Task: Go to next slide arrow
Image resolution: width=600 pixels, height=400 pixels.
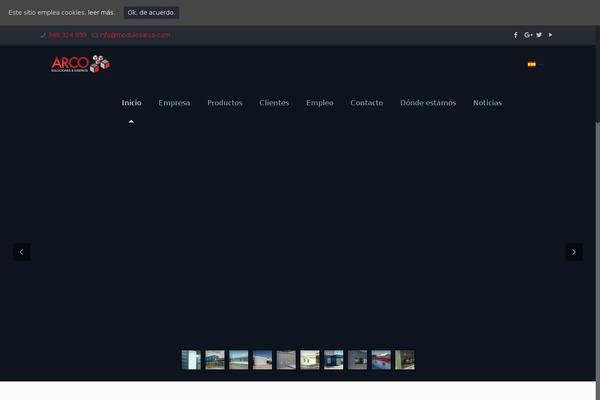Action: (x=574, y=252)
